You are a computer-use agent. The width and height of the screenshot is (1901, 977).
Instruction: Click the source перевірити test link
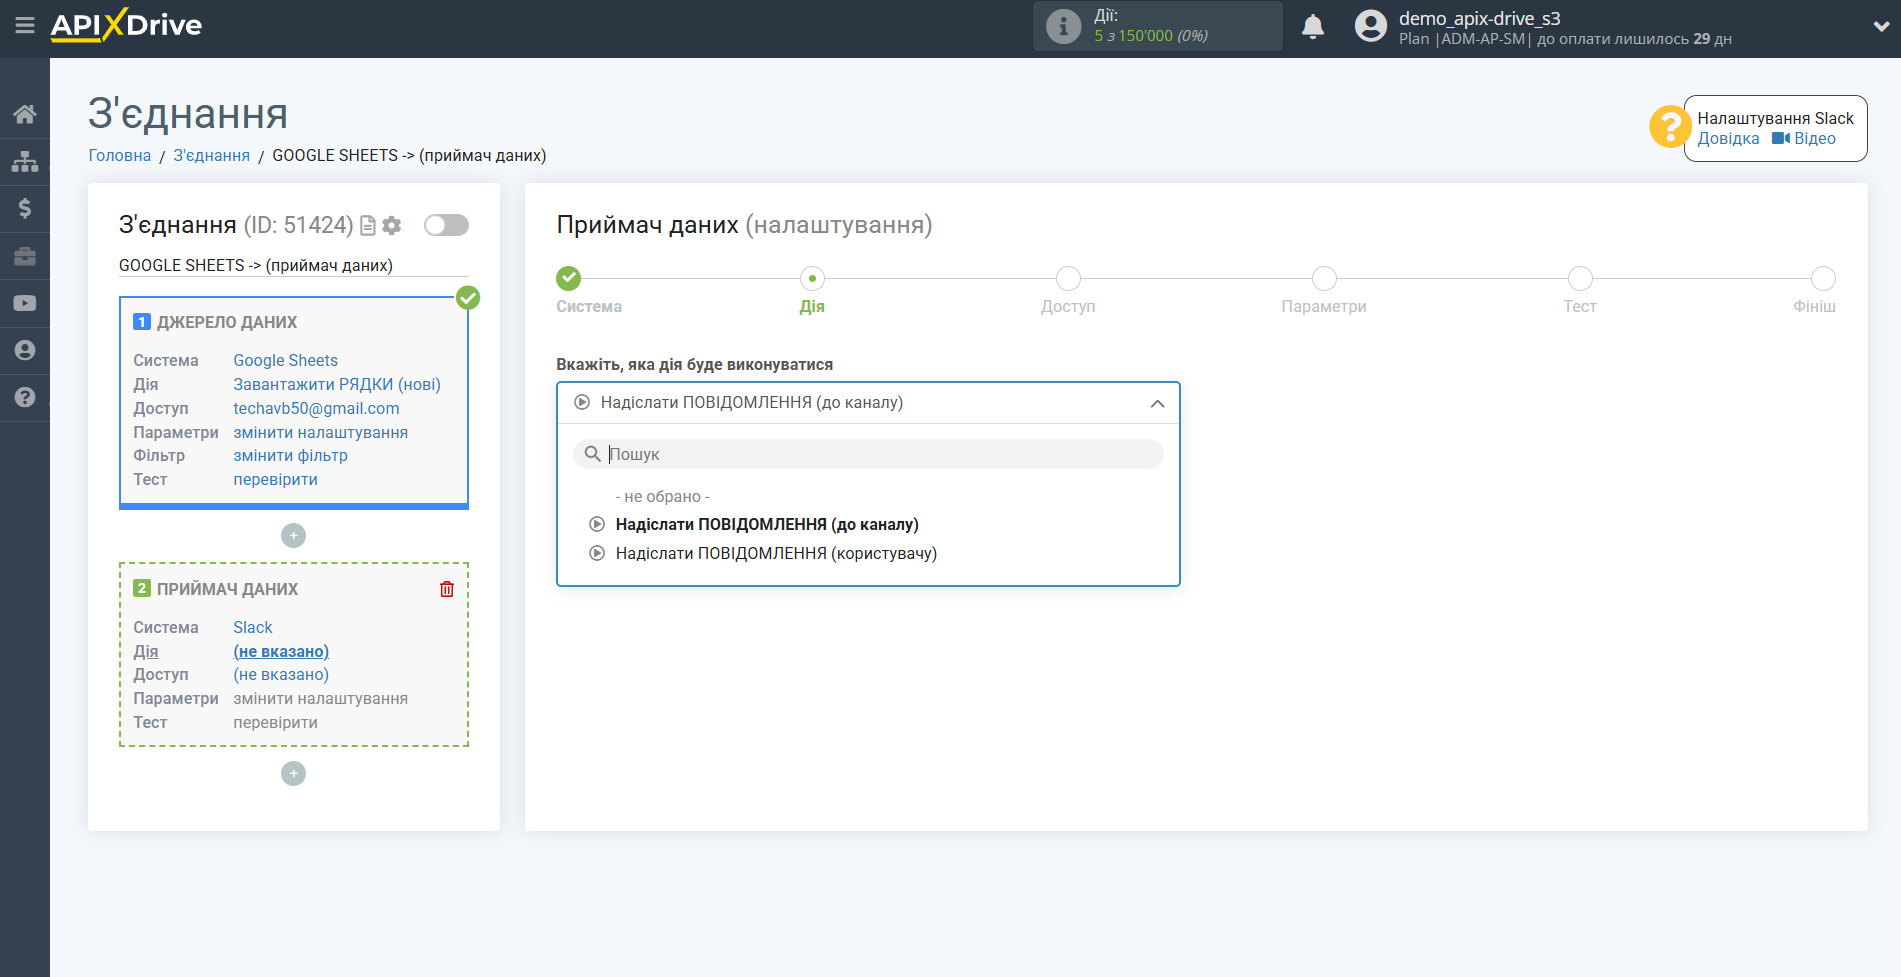(276, 480)
